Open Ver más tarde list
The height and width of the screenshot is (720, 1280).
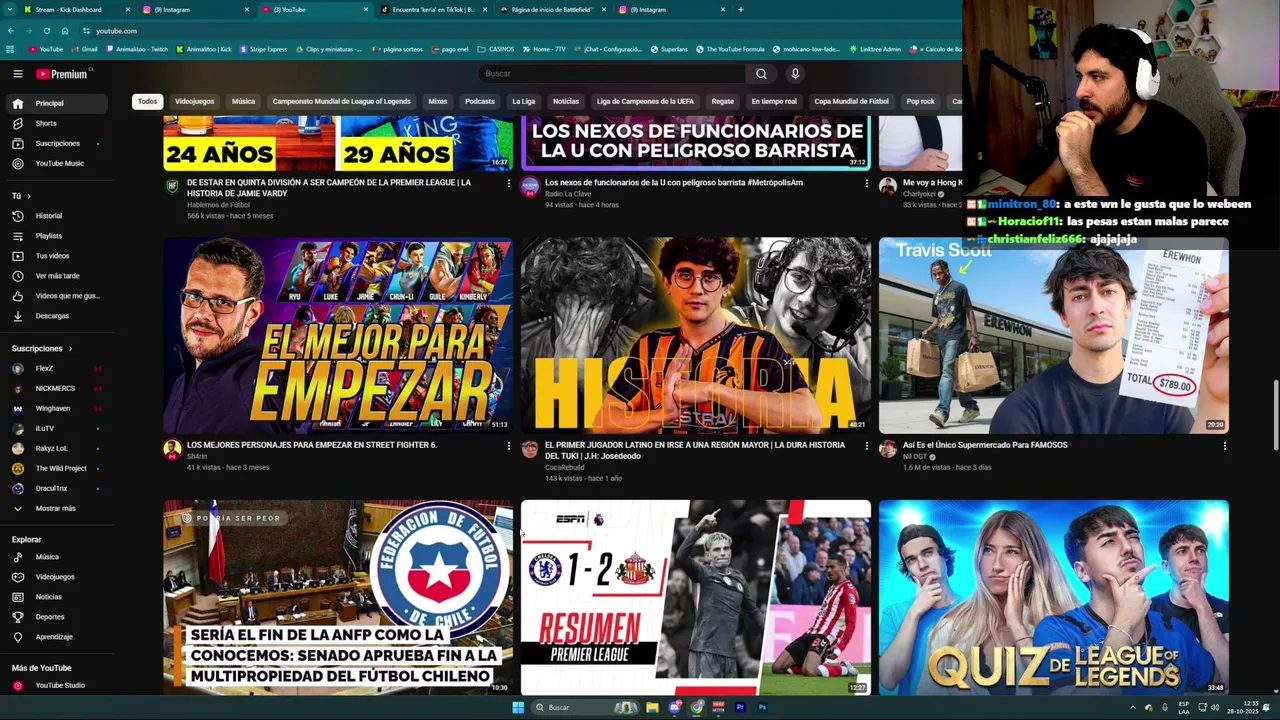58,276
